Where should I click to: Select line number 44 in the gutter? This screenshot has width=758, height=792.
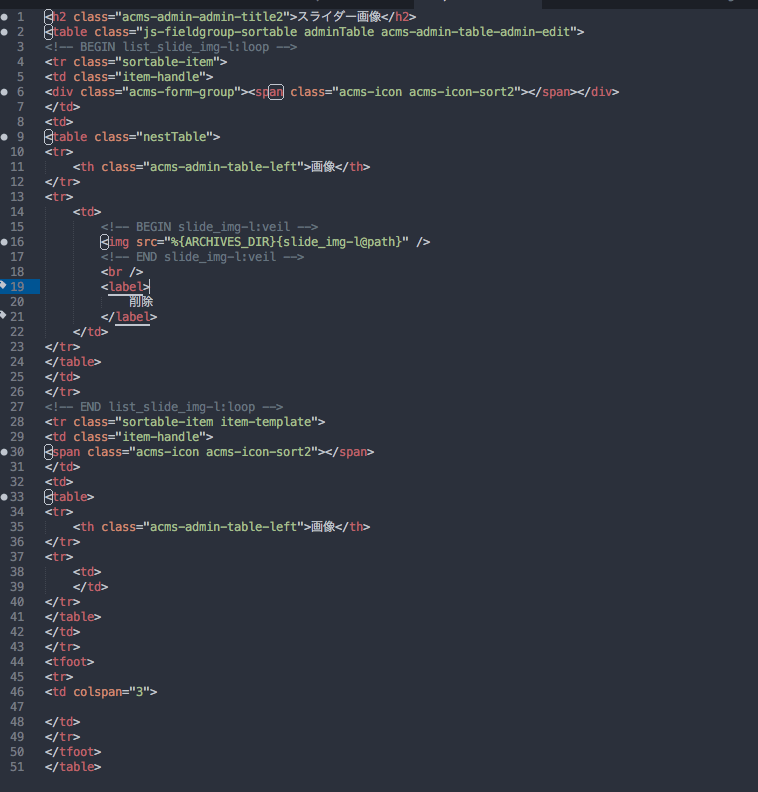17,662
